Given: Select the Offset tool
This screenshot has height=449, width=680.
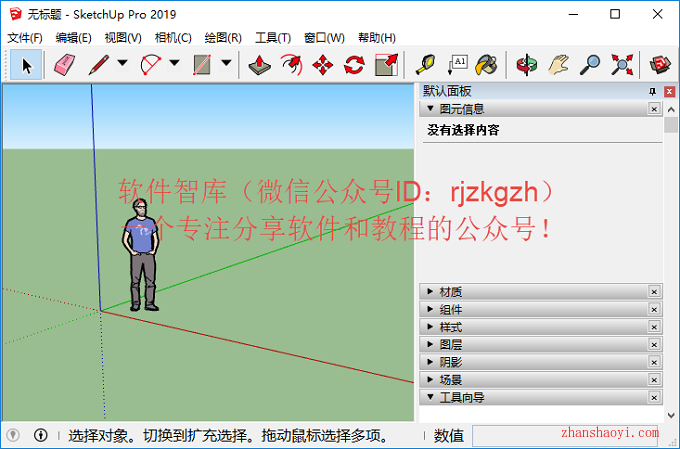Looking at the screenshot, I should (x=291, y=65).
